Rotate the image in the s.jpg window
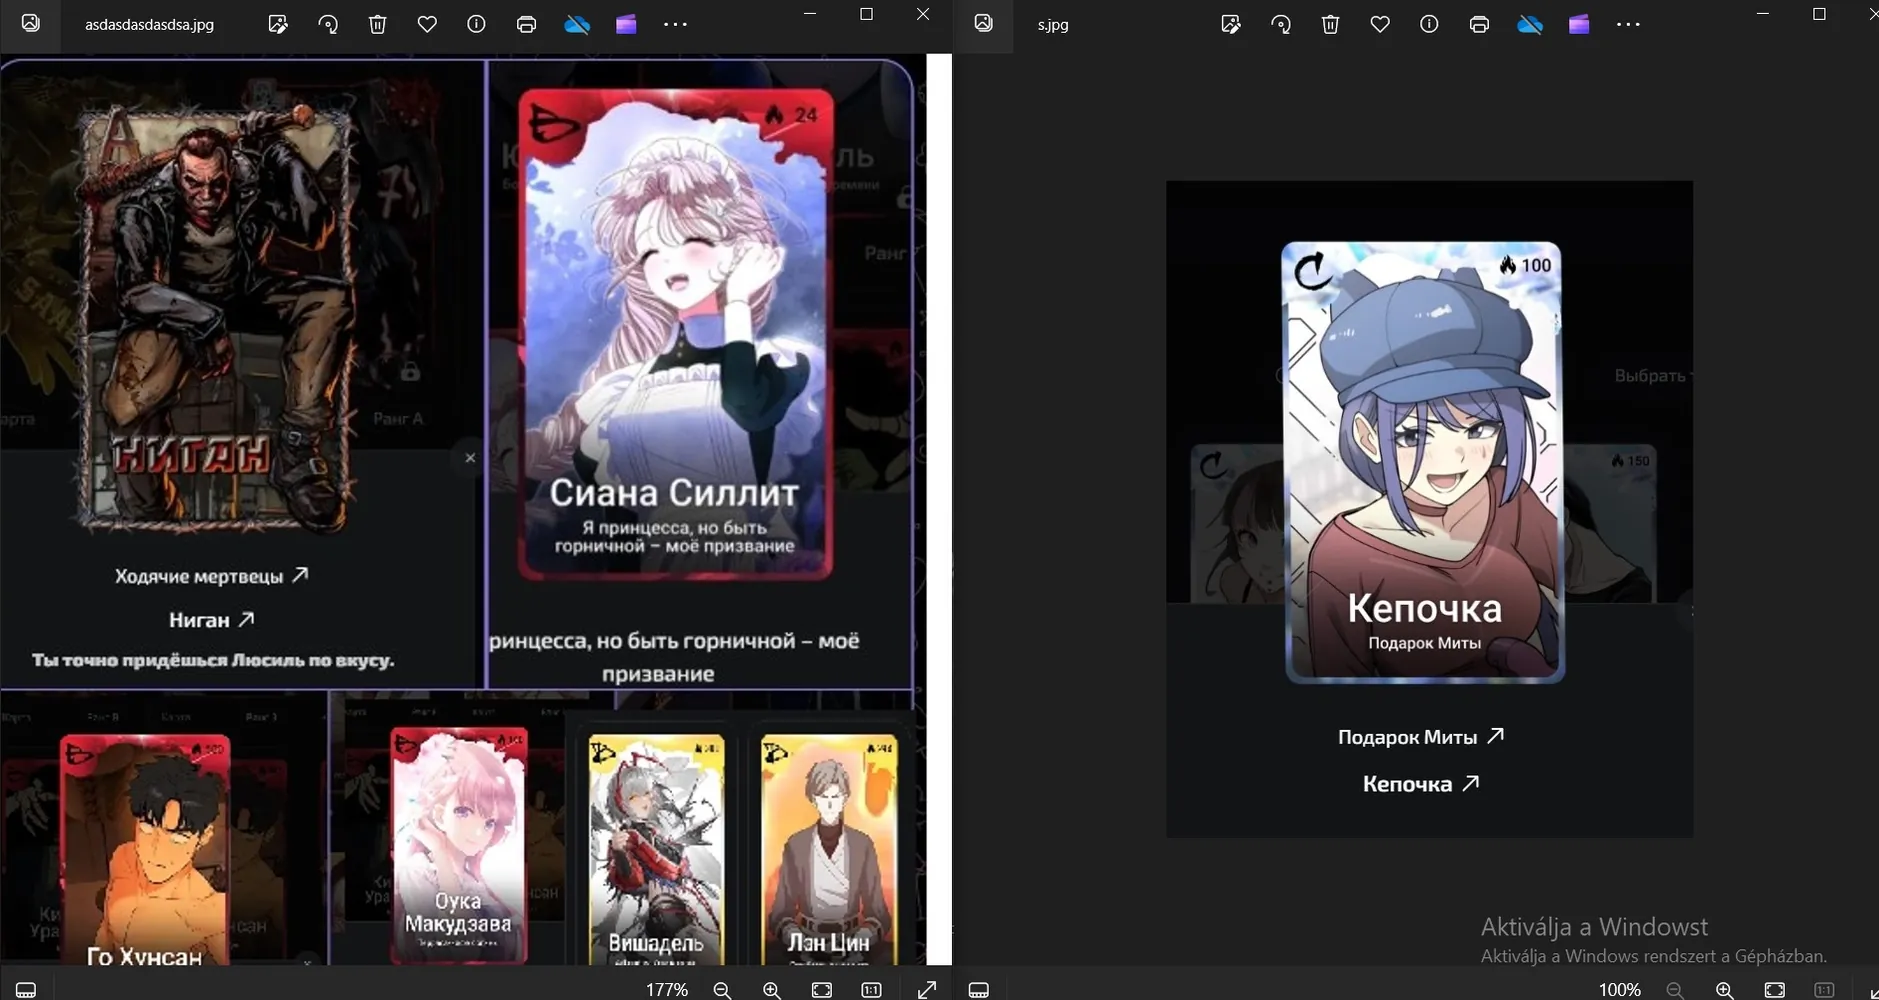Screen dimensions: 1879x1000 click(x=1281, y=24)
